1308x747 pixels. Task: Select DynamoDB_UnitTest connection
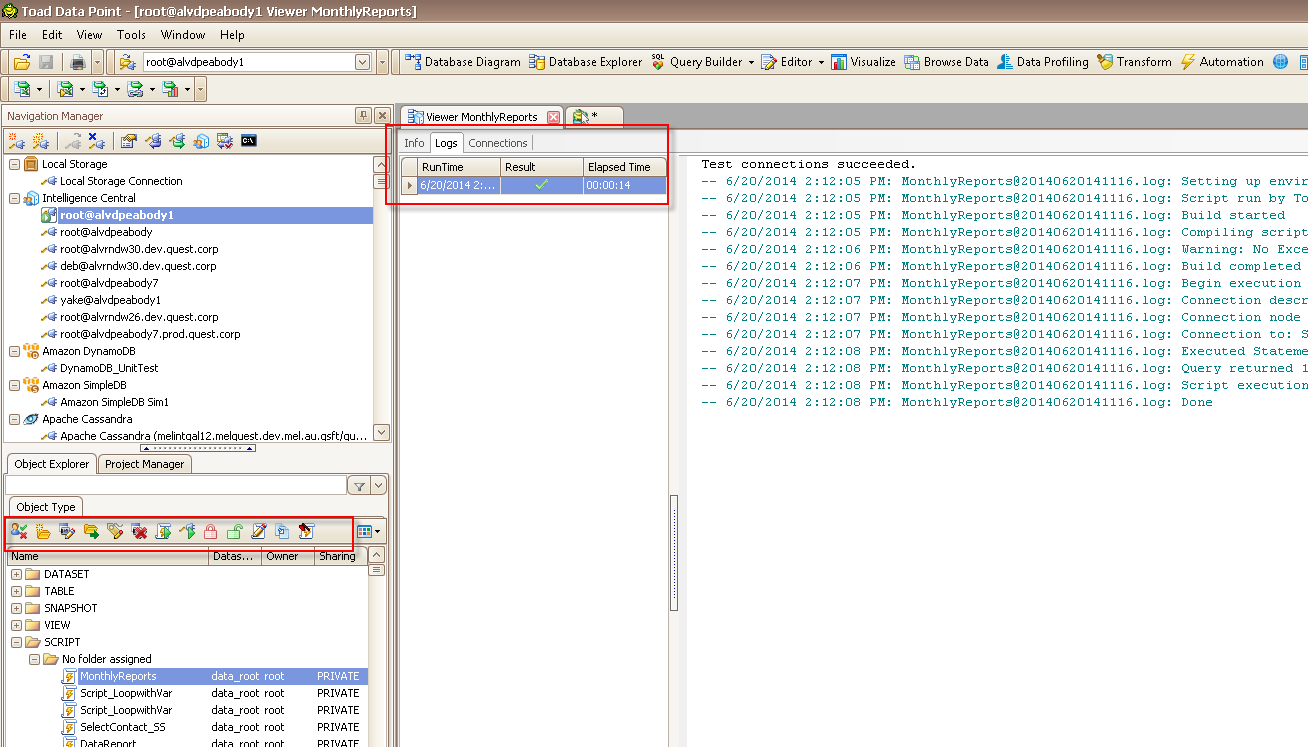[109, 368]
